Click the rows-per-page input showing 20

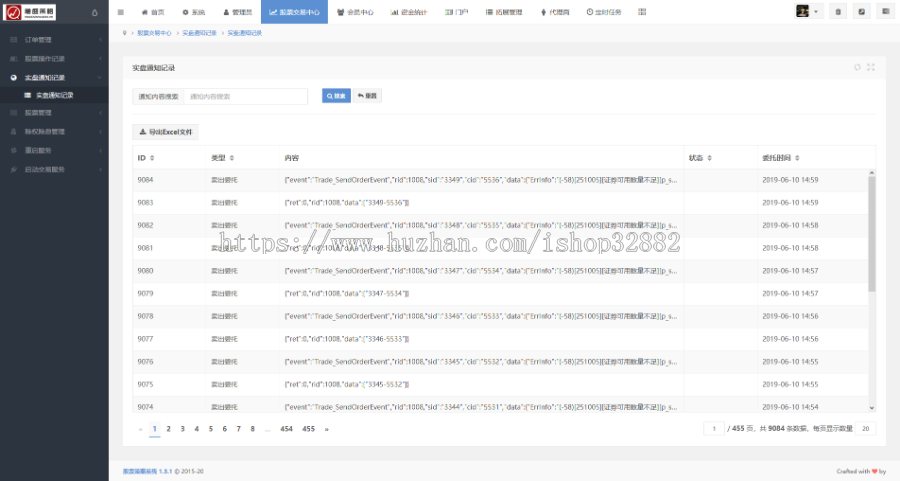(x=866, y=428)
